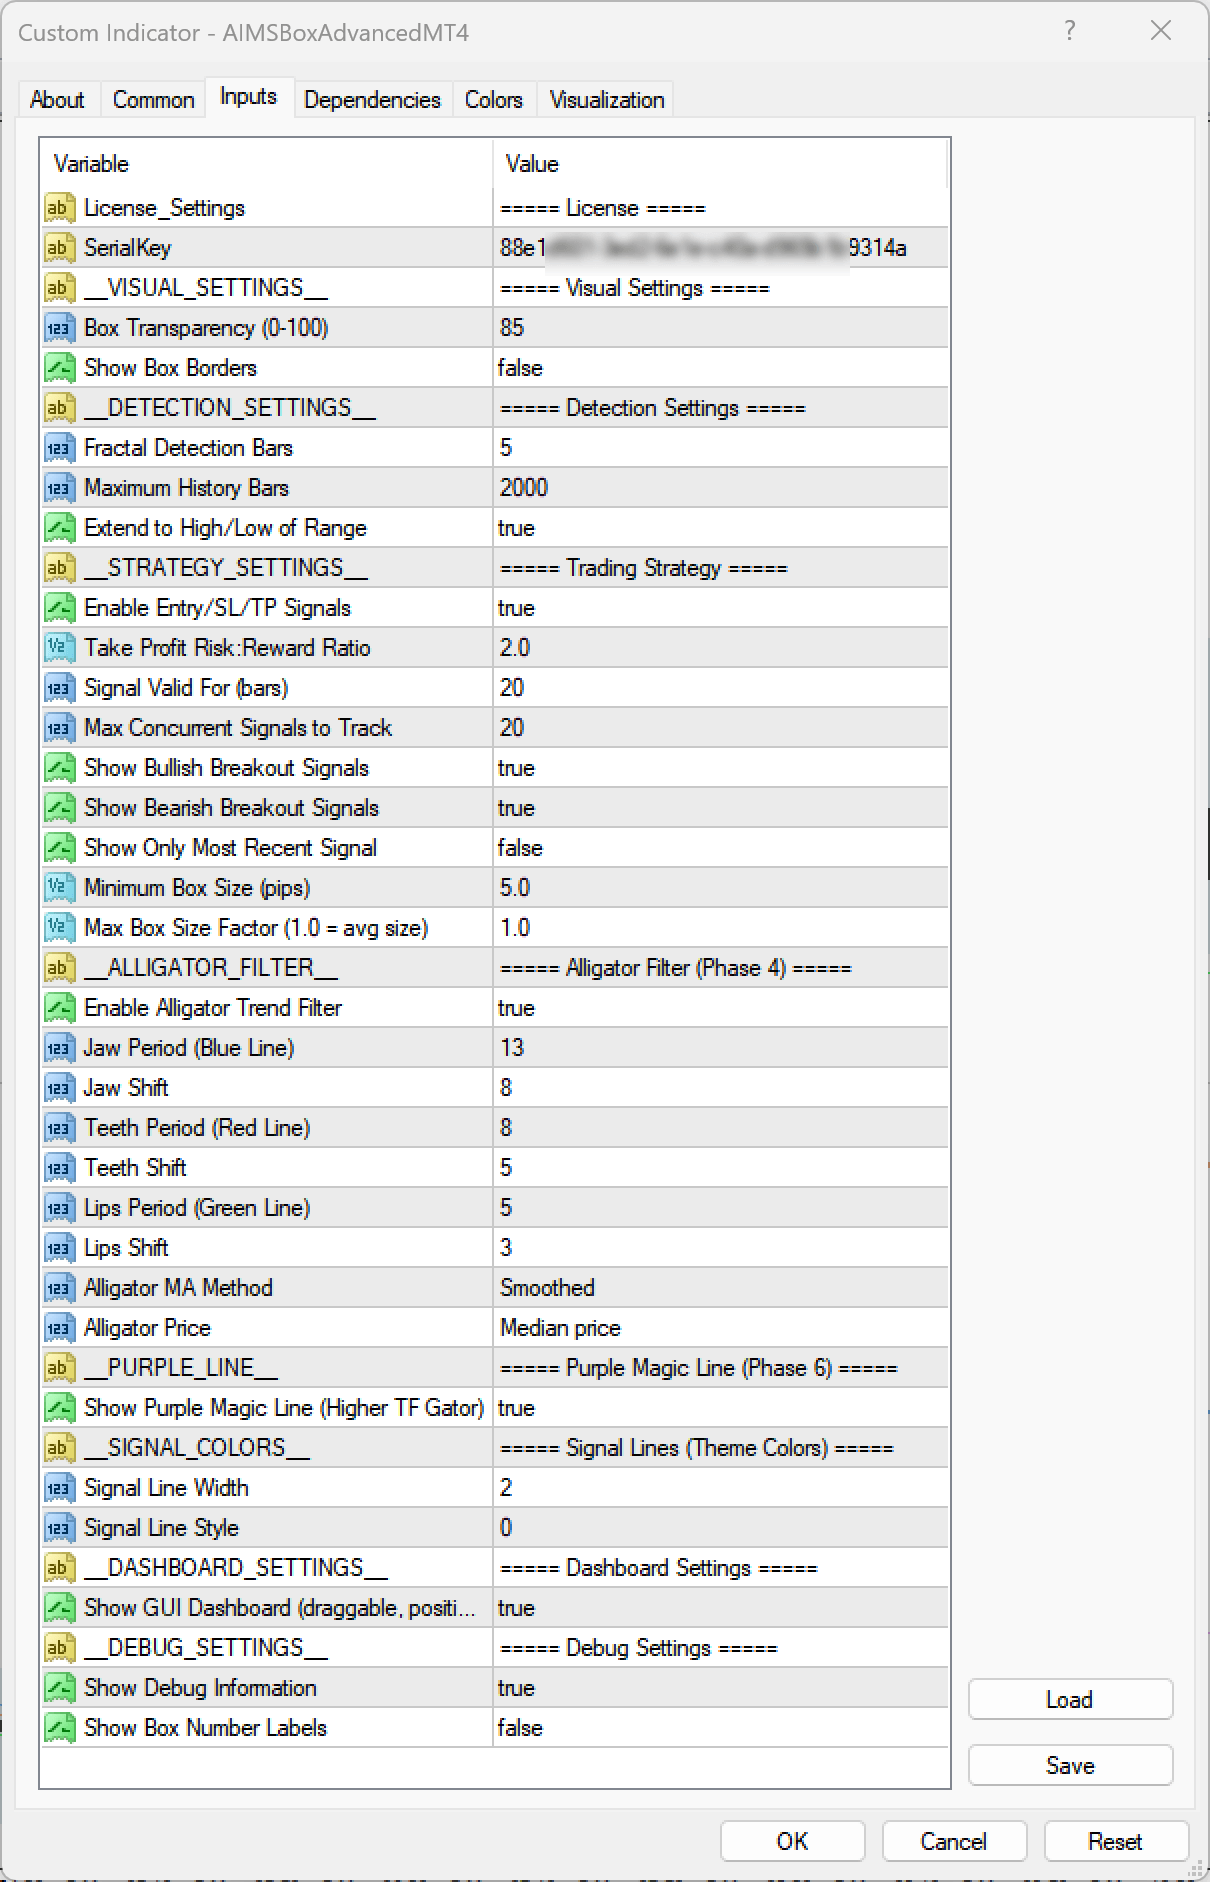This screenshot has height=1882, width=1210.
Task: Click the bool icon beside Enable Entry/SL/TP Signals
Action: (x=60, y=608)
